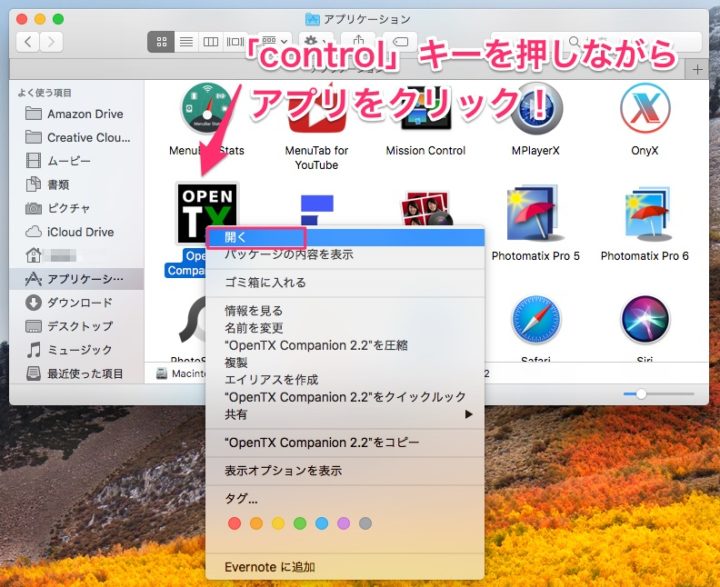The height and width of the screenshot is (587, 720).
Task: Switch Finder to column view
Action: click(x=210, y=42)
